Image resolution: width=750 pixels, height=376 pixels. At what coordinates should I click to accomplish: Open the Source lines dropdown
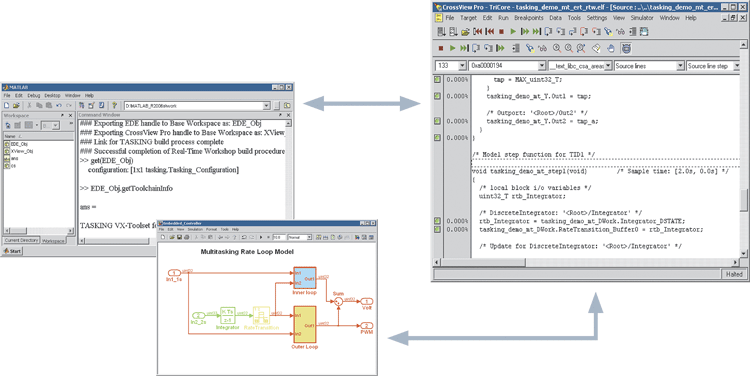[681, 66]
